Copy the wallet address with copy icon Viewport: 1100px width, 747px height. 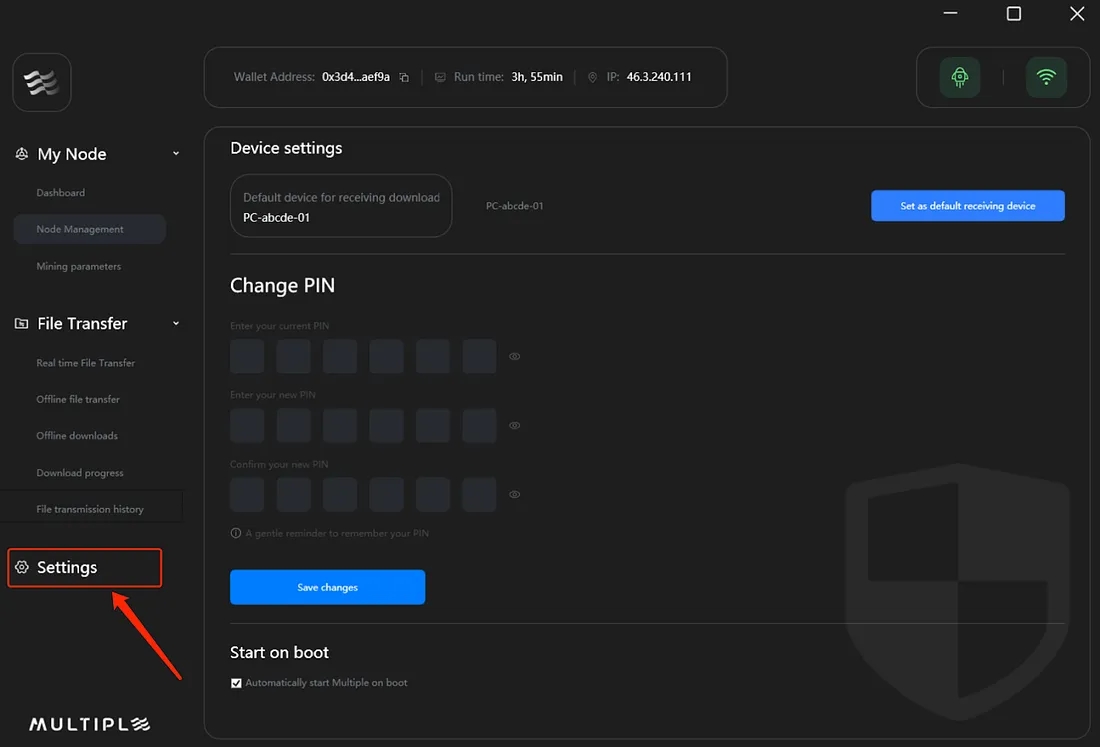(x=404, y=77)
